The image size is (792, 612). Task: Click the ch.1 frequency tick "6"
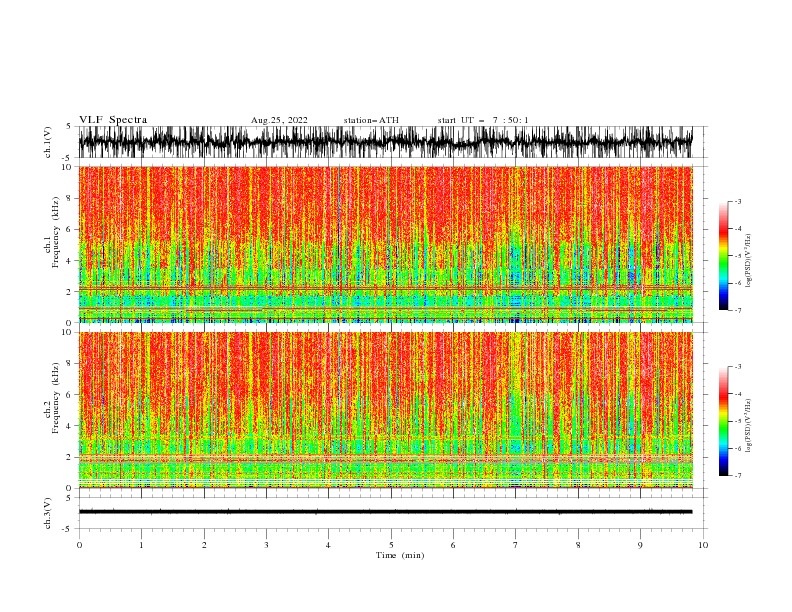tap(69, 230)
